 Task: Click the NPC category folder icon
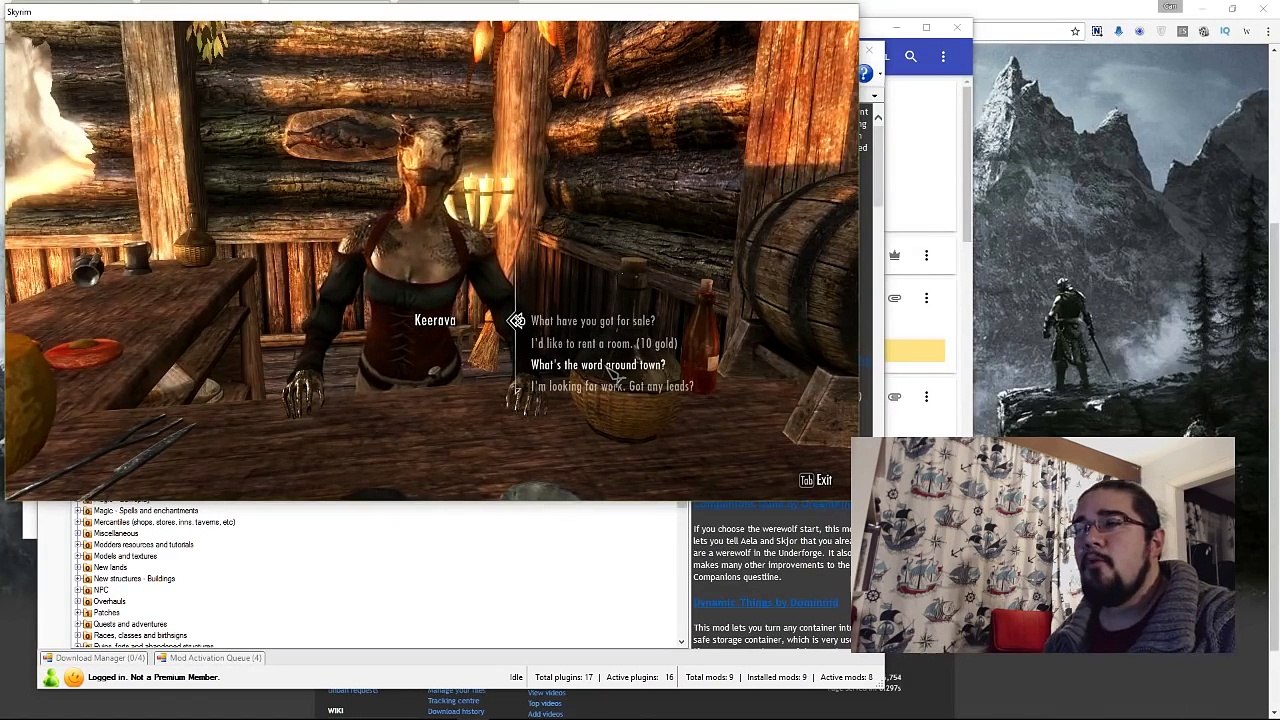tap(87, 590)
